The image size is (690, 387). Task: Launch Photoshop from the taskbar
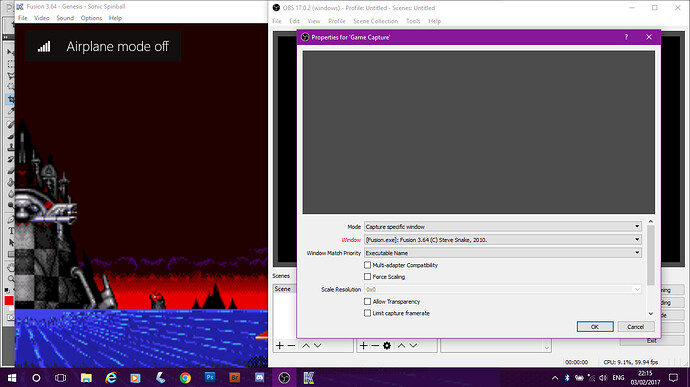click(x=210, y=378)
